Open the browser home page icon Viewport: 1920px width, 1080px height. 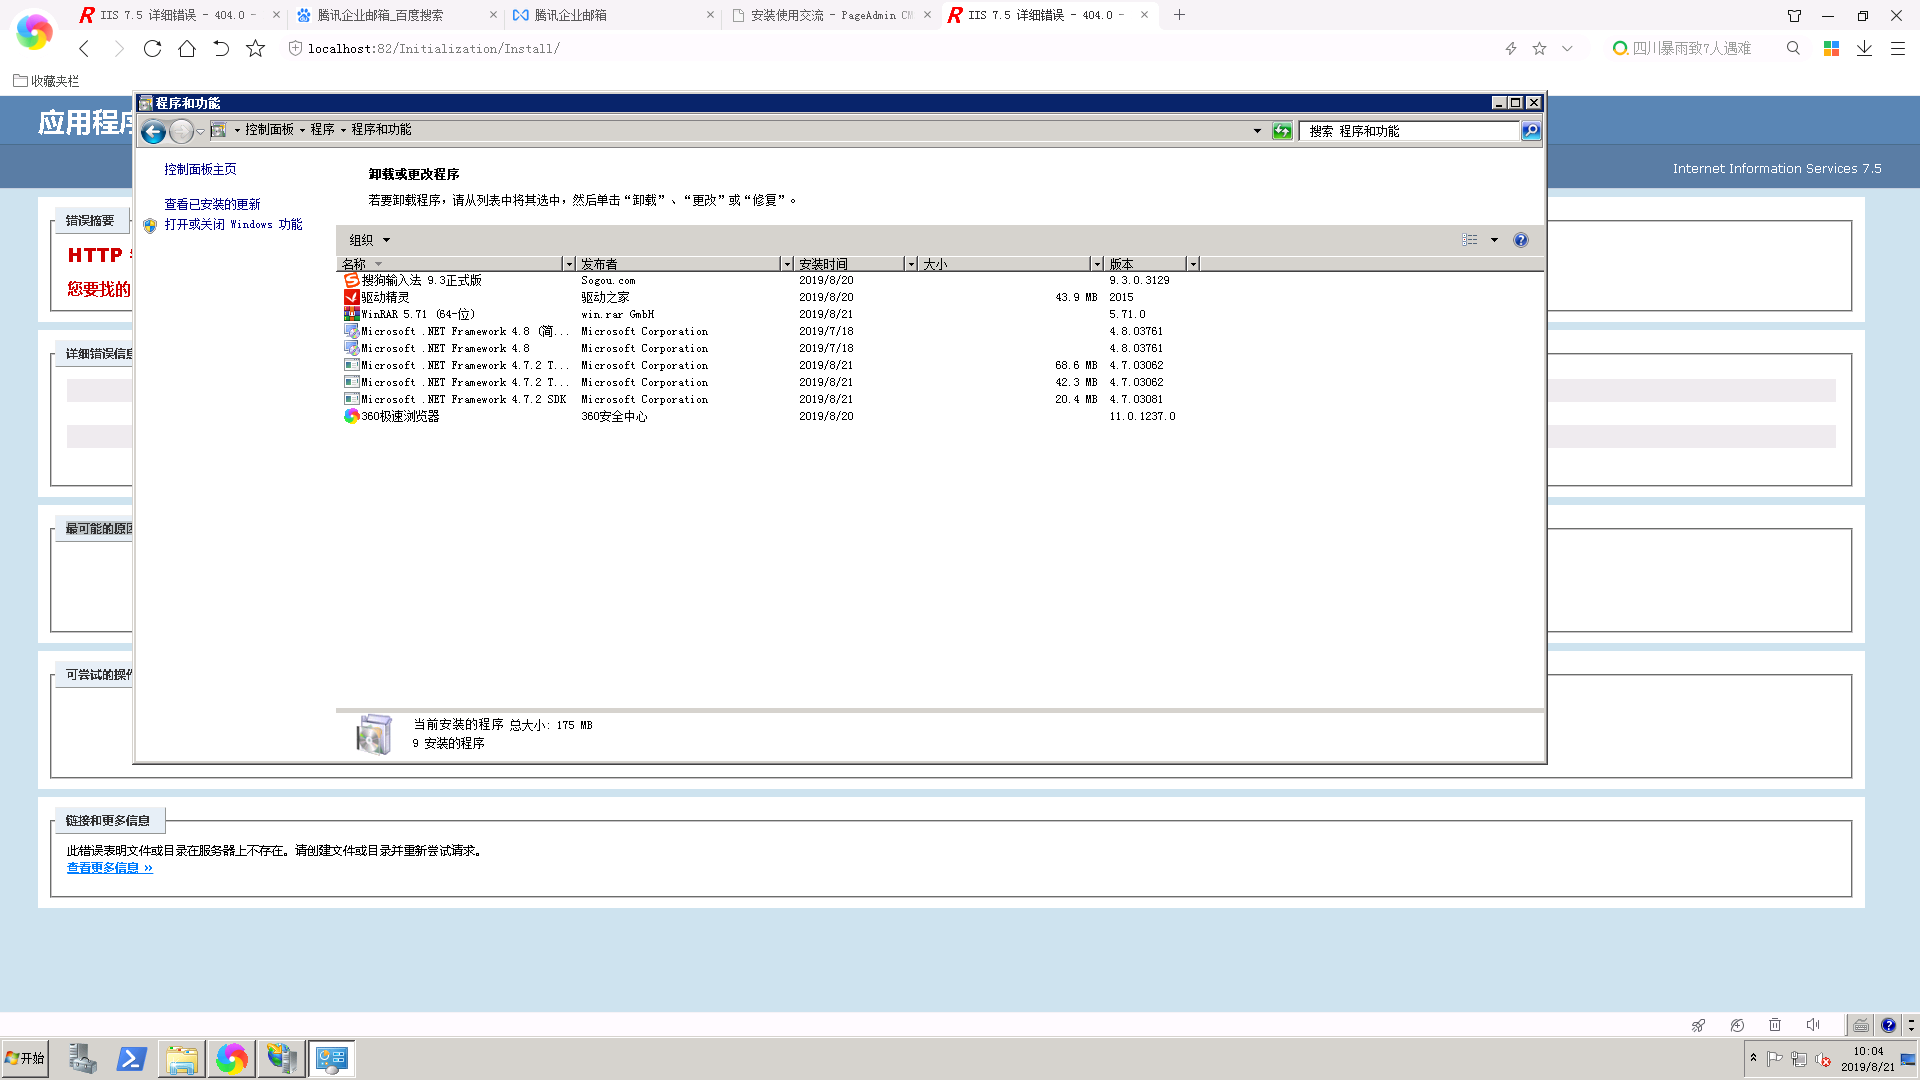[x=187, y=48]
